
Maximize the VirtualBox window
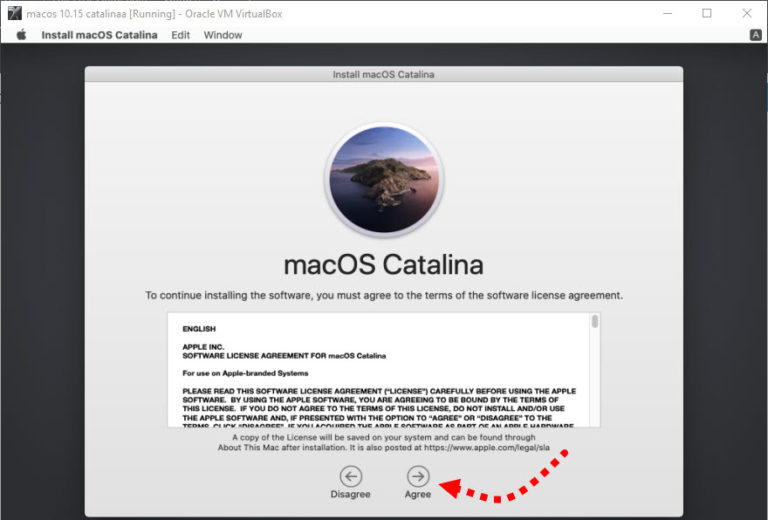tap(707, 13)
